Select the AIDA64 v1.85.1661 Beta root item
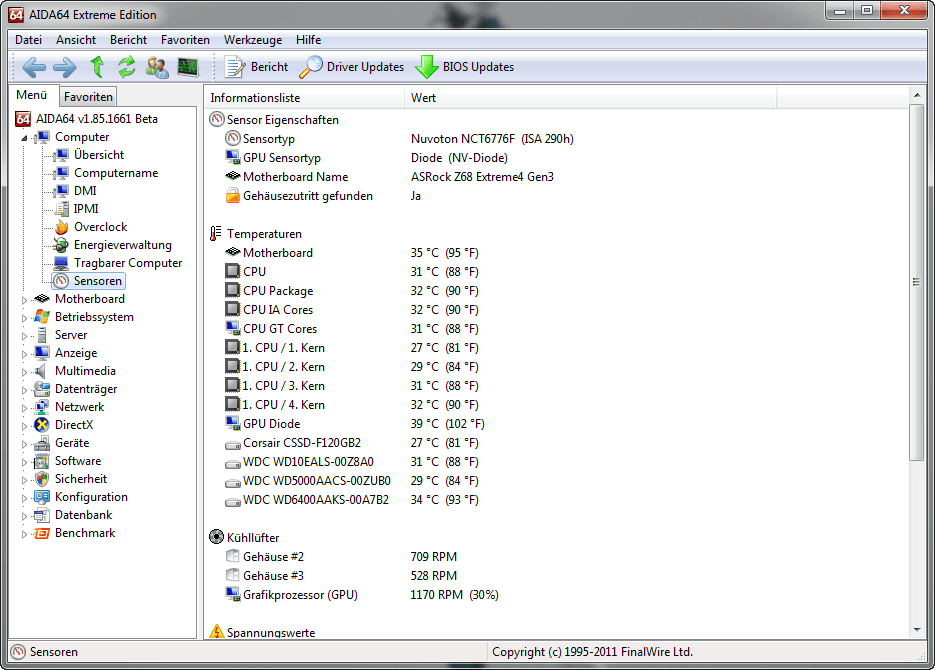The image size is (935, 670). (x=87, y=119)
